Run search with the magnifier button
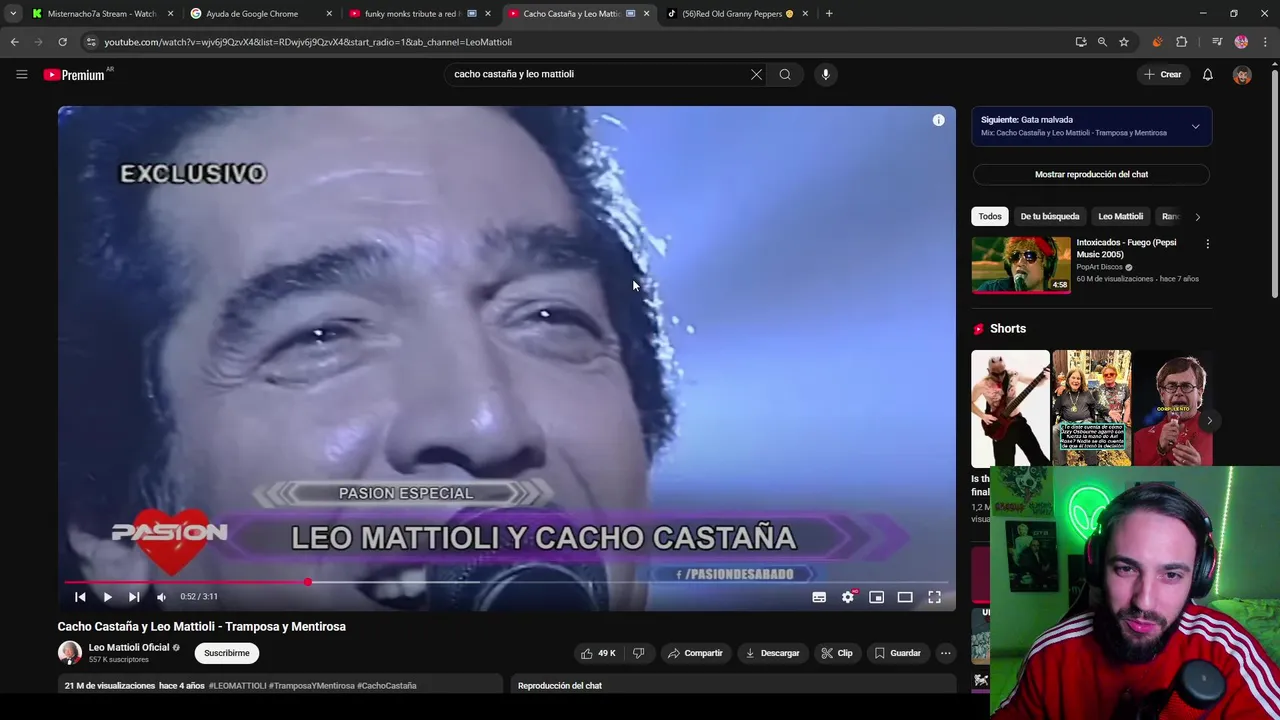 coord(785,74)
